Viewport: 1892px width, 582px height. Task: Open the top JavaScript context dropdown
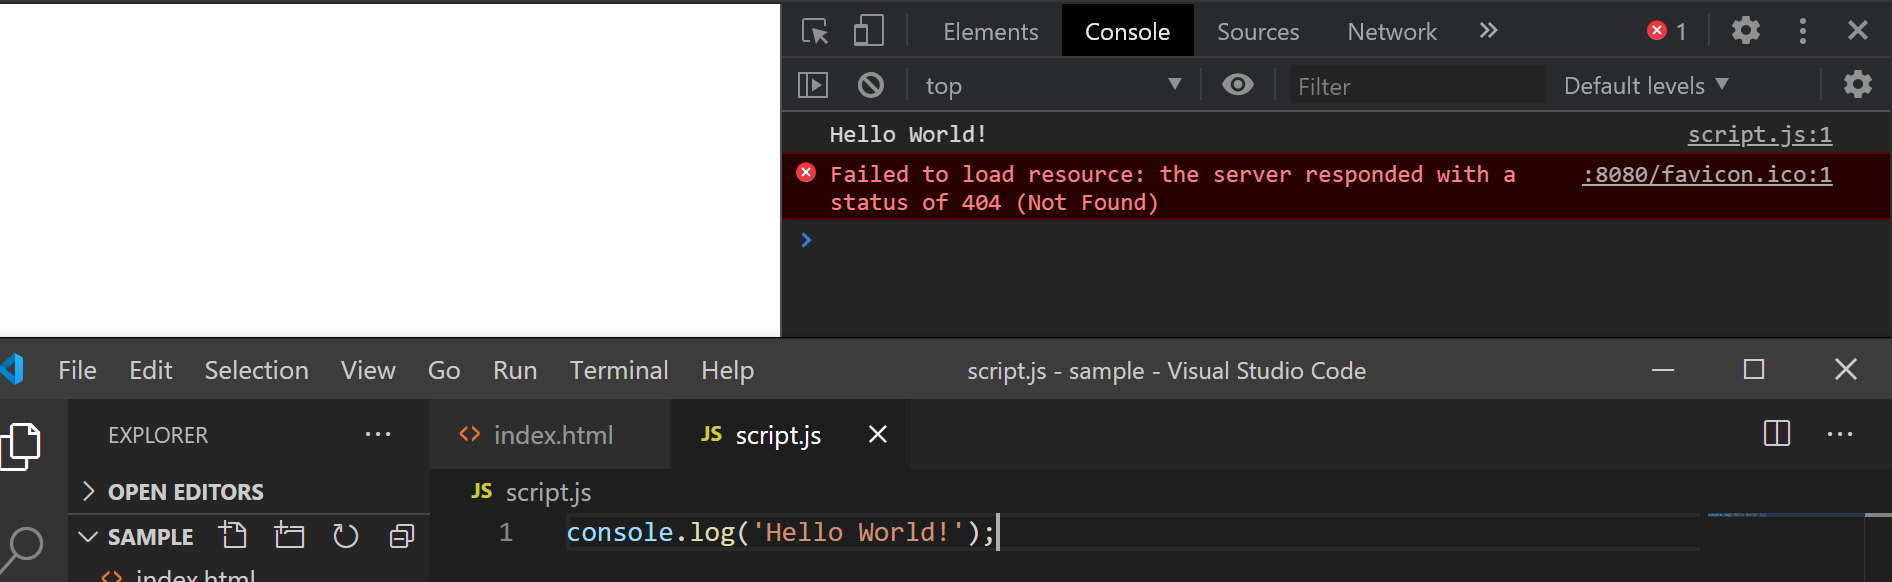coord(1052,86)
